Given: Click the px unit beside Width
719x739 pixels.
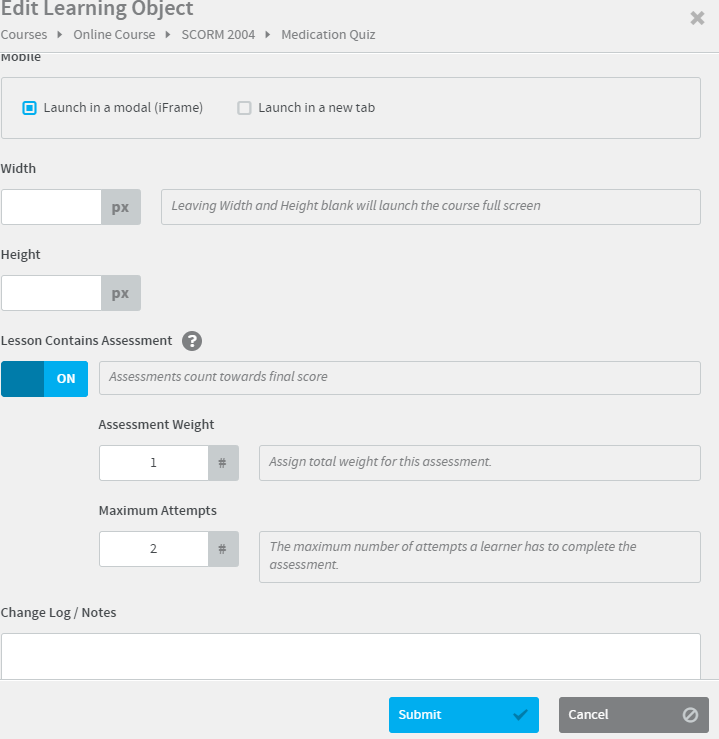Looking at the screenshot, I should (x=121, y=208).
